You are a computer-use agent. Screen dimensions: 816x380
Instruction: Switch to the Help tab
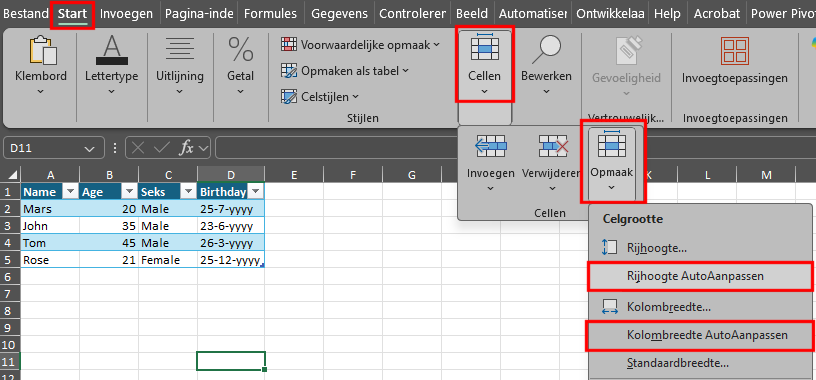[x=667, y=14]
